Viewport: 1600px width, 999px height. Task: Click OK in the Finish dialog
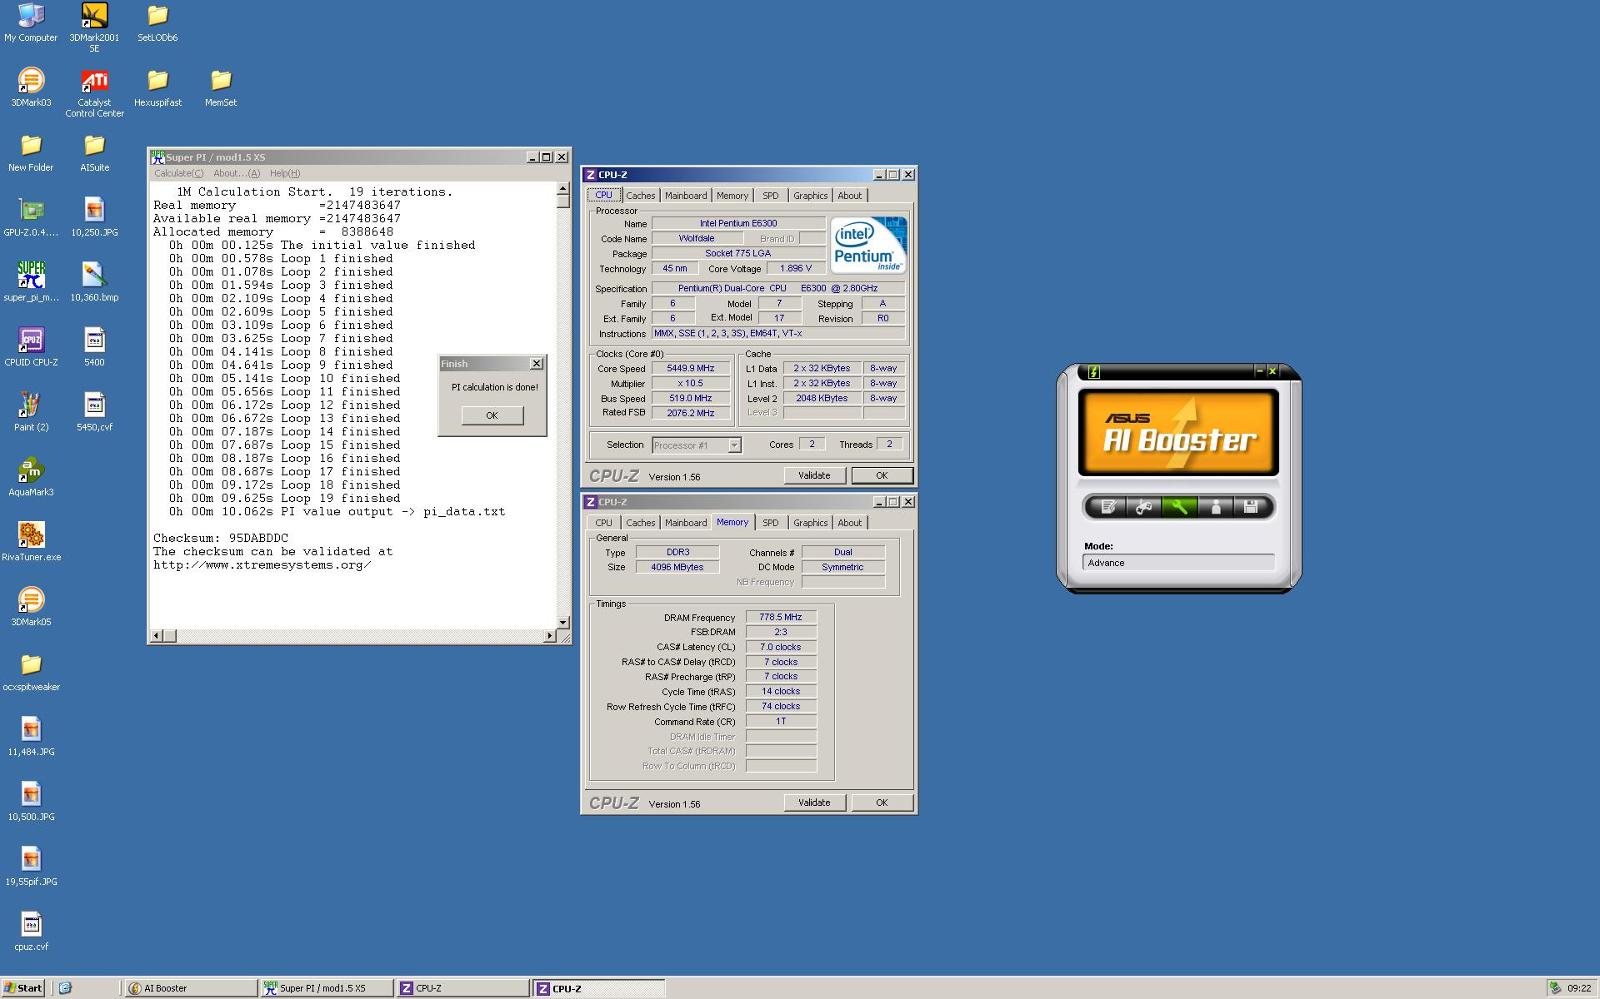point(492,415)
